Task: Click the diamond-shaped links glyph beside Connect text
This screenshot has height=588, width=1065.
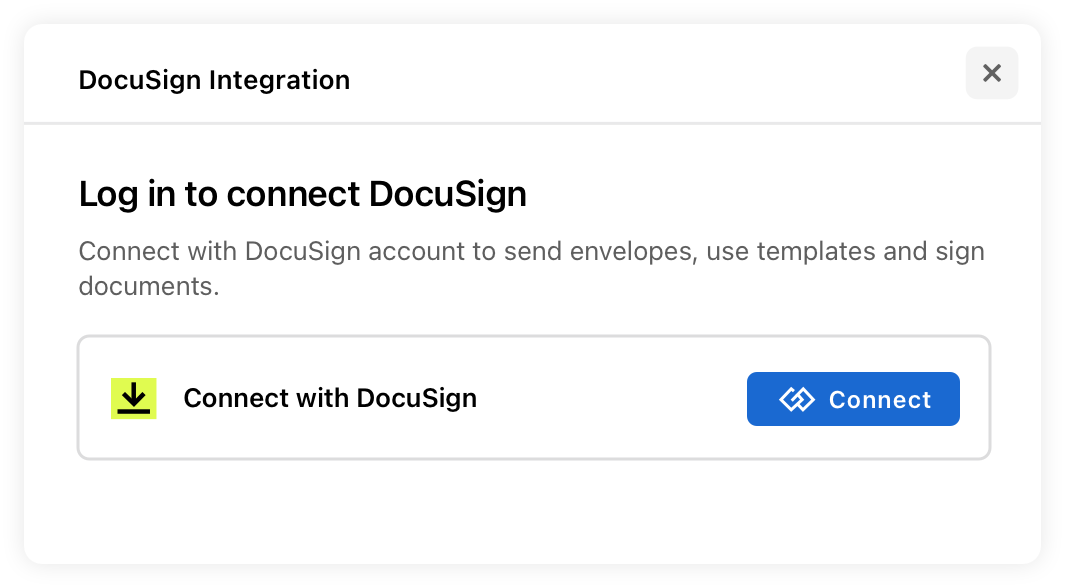Action: click(797, 399)
